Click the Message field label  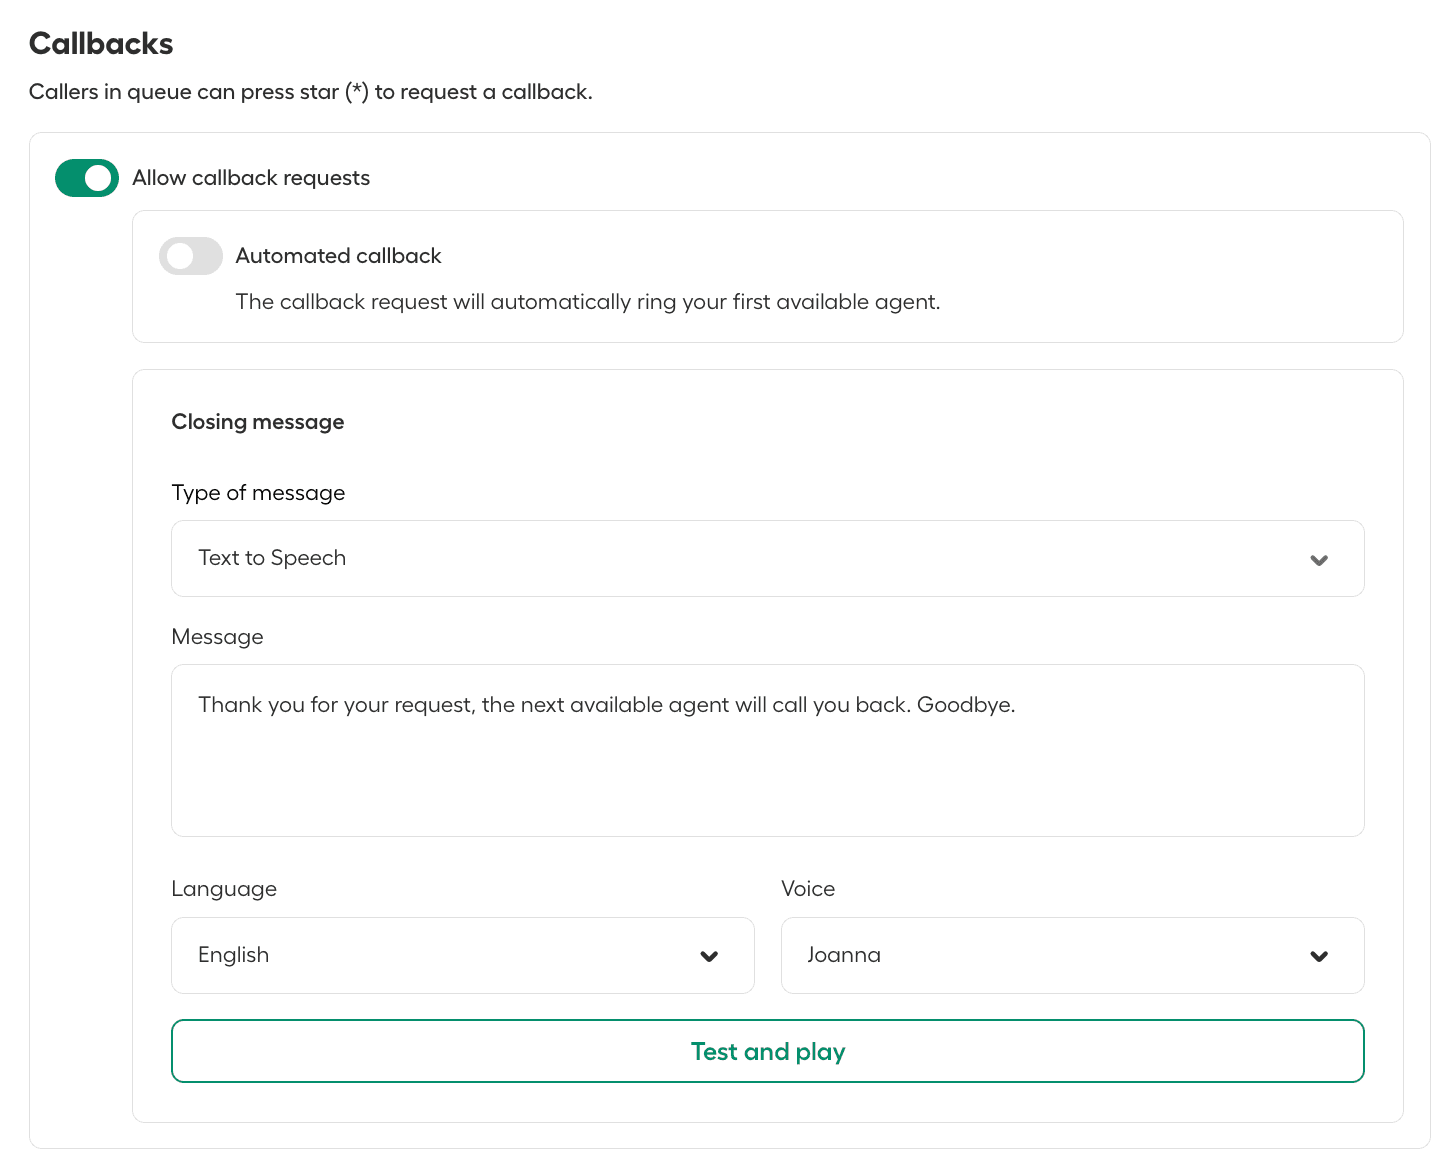click(x=217, y=637)
